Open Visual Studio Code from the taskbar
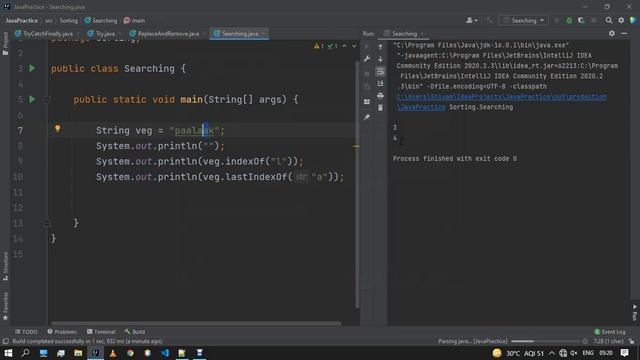This screenshot has width=640, height=360. [x=165, y=353]
